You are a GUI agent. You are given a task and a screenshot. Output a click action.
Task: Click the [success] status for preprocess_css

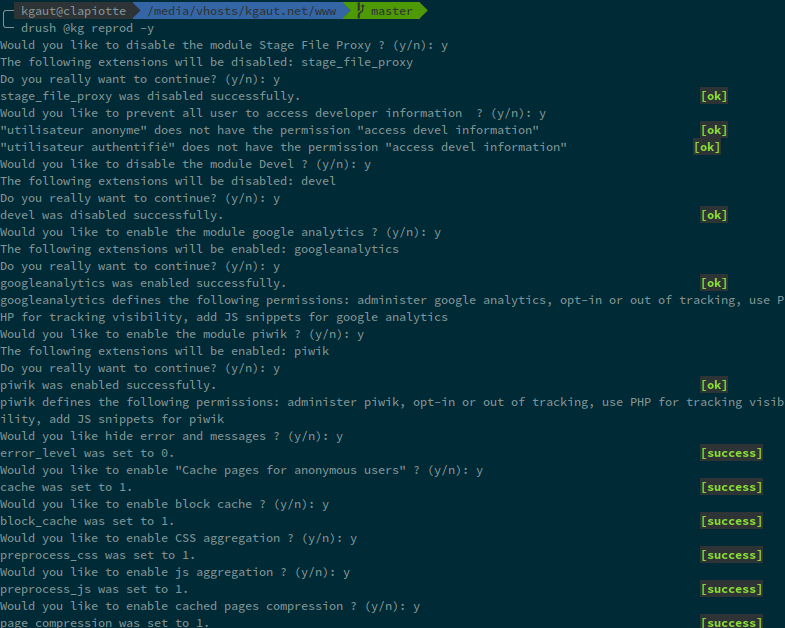(731, 556)
